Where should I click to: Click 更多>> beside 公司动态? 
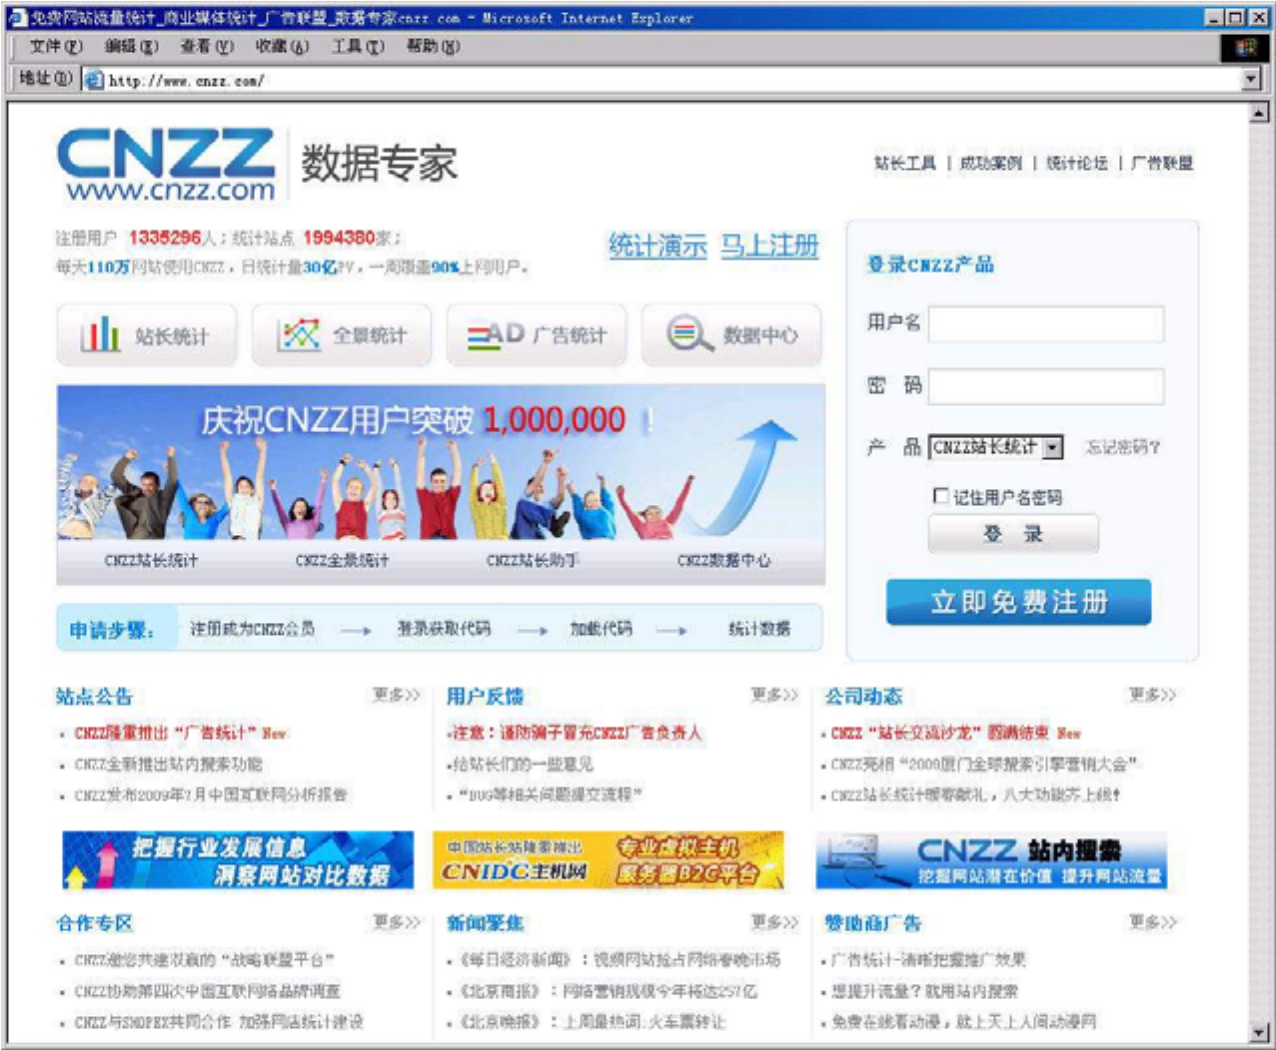(x=1153, y=695)
